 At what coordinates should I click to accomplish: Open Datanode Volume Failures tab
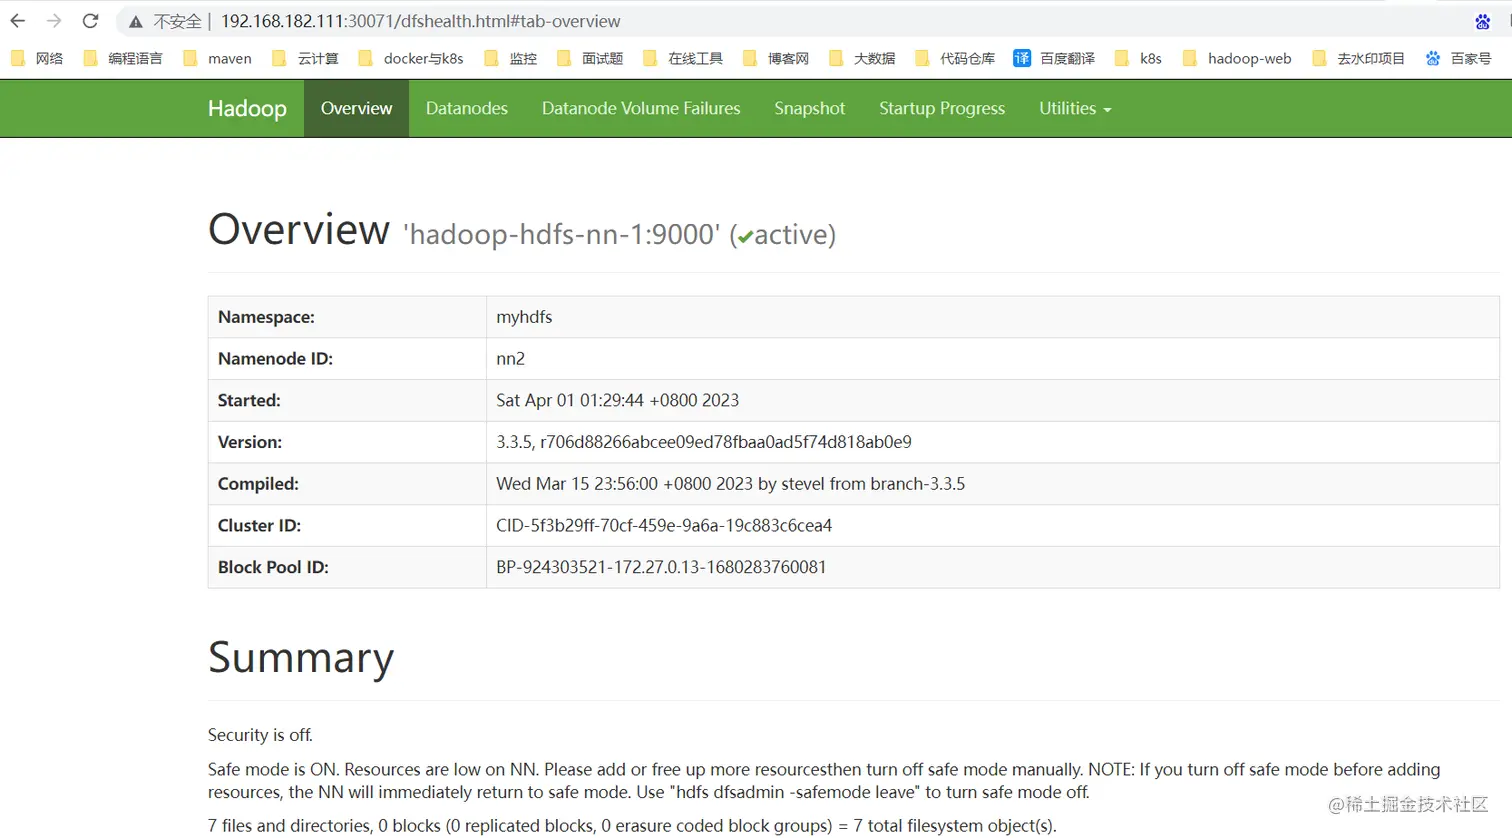pyautogui.click(x=641, y=108)
